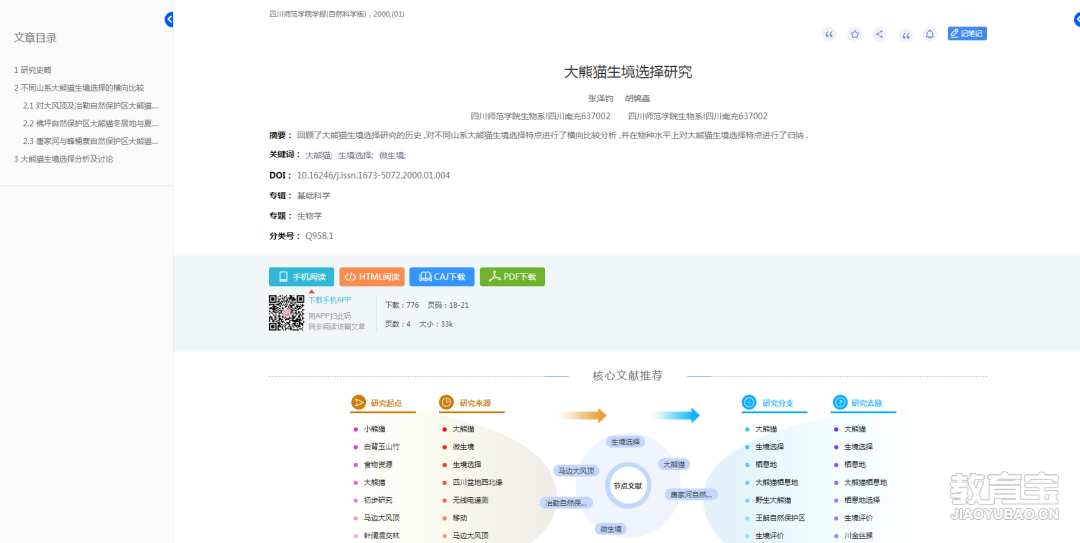This screenshot has height=543, width=1080.
Task: Open journal link 四川师范学院学报(自然科学版)
Action: (319, 14)
